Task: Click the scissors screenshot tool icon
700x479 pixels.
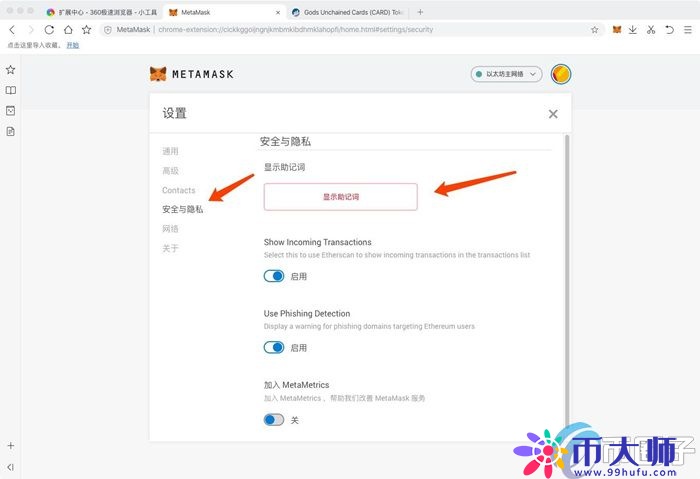Action: coord(651,29)
